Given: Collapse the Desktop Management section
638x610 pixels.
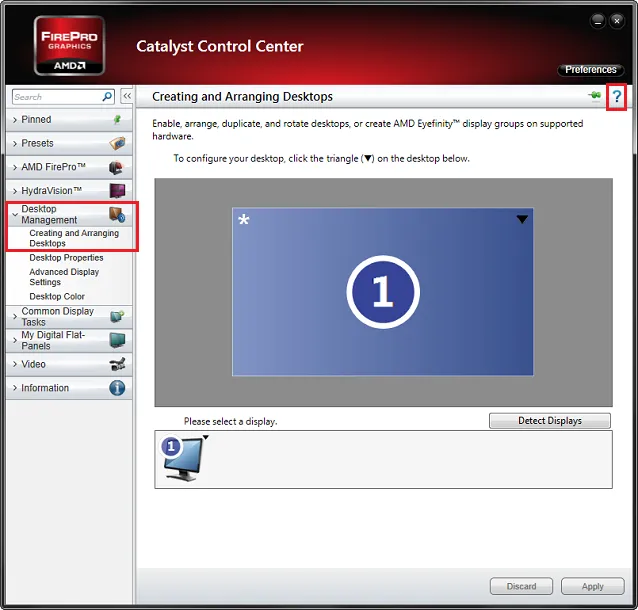Looking at the screenshot, I should [49, 214].
